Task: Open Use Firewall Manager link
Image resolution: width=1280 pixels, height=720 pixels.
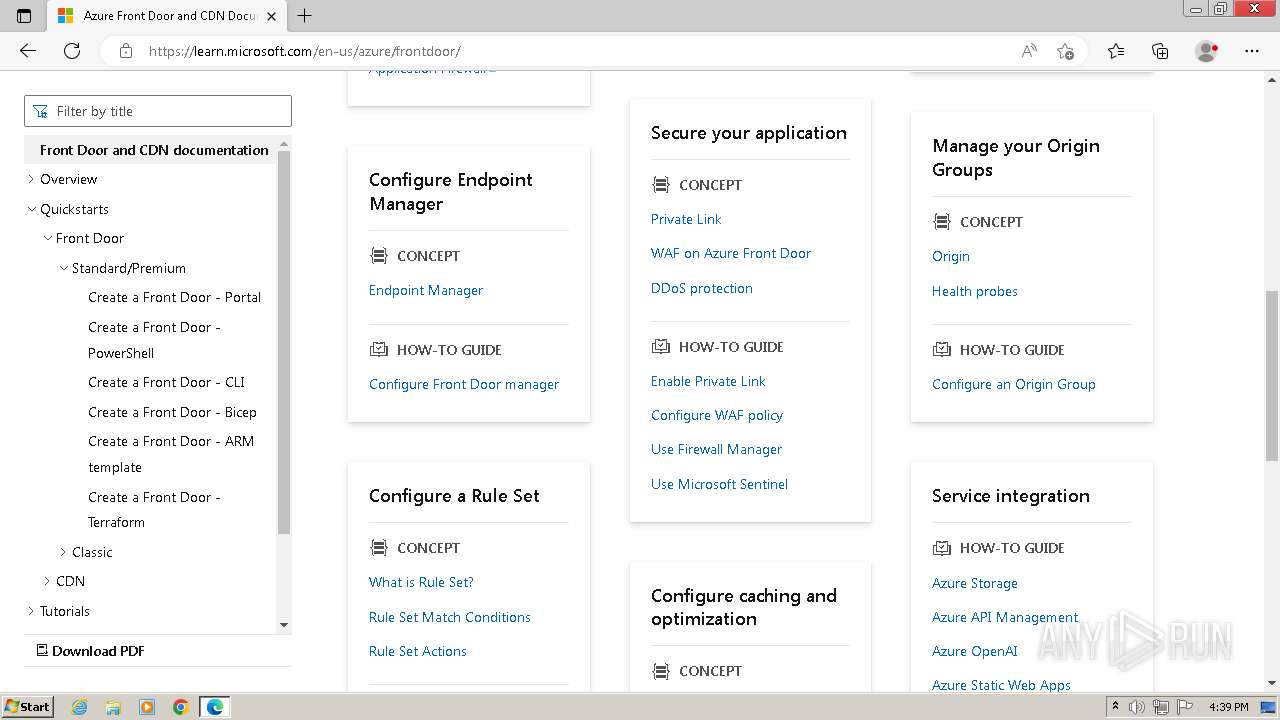Action: (716, 449)
